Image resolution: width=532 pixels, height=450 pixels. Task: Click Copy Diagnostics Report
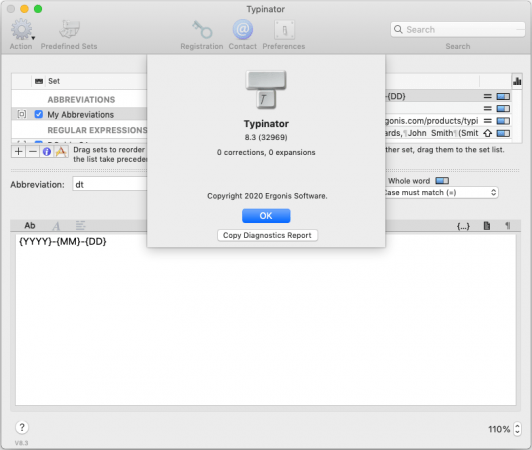tap(267, 235)
